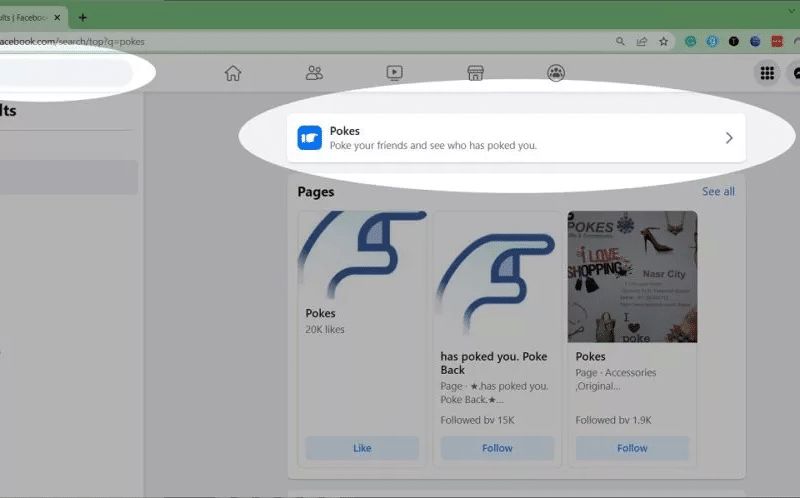Bookmark this page with the star icon
The width and height of the screenshot is (800, 498).
(x=663, y=42)
